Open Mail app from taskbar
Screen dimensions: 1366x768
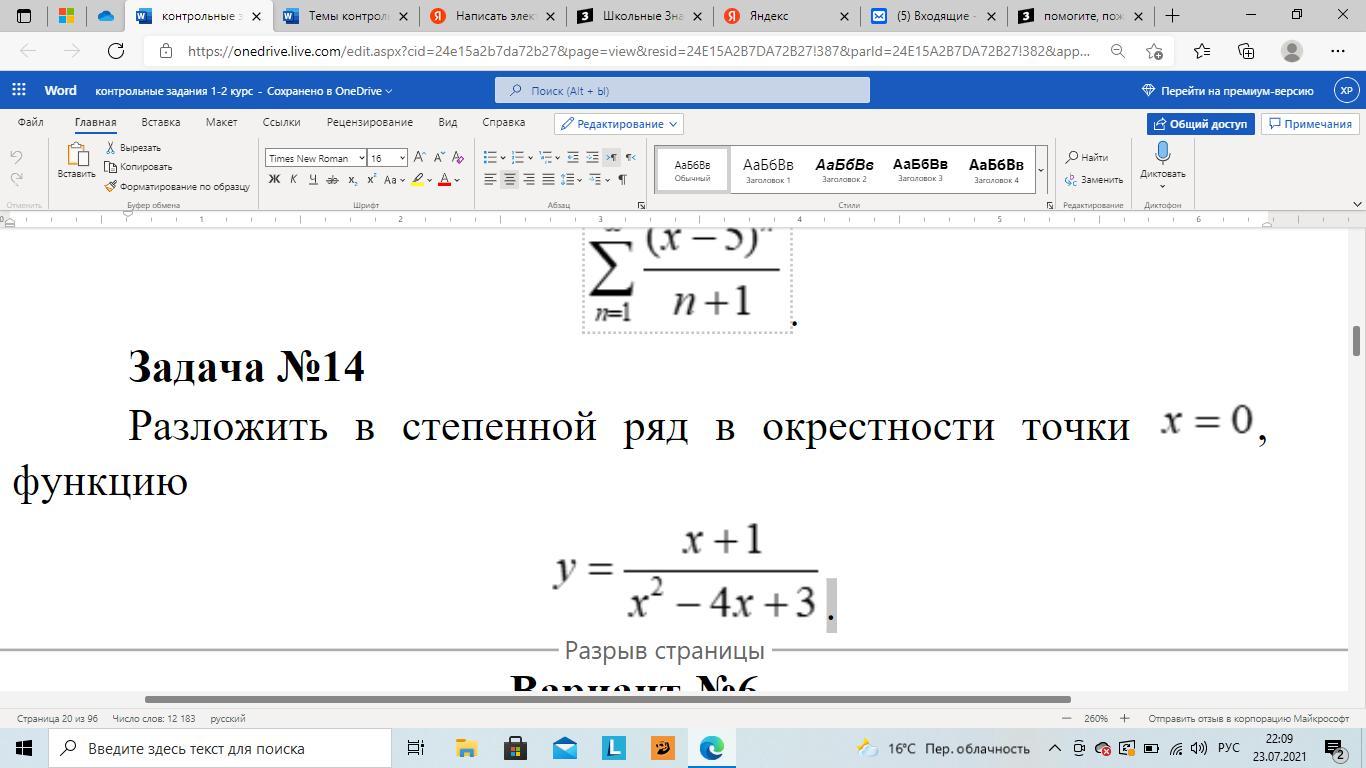click(564, 748)
